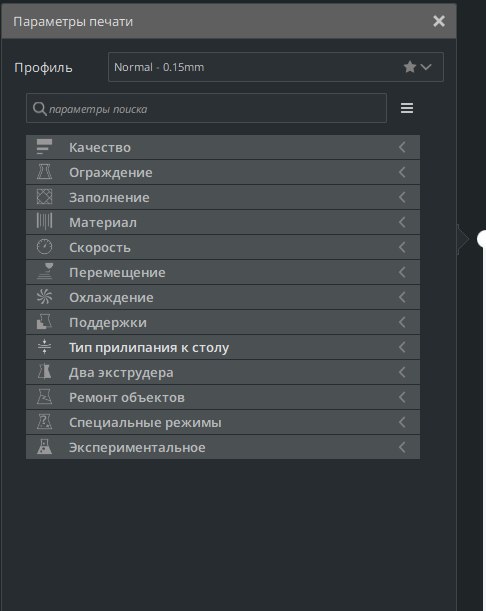The image size is (486, 611).
Task: Click the Заполнение category icon
Action: click(44, 197)
